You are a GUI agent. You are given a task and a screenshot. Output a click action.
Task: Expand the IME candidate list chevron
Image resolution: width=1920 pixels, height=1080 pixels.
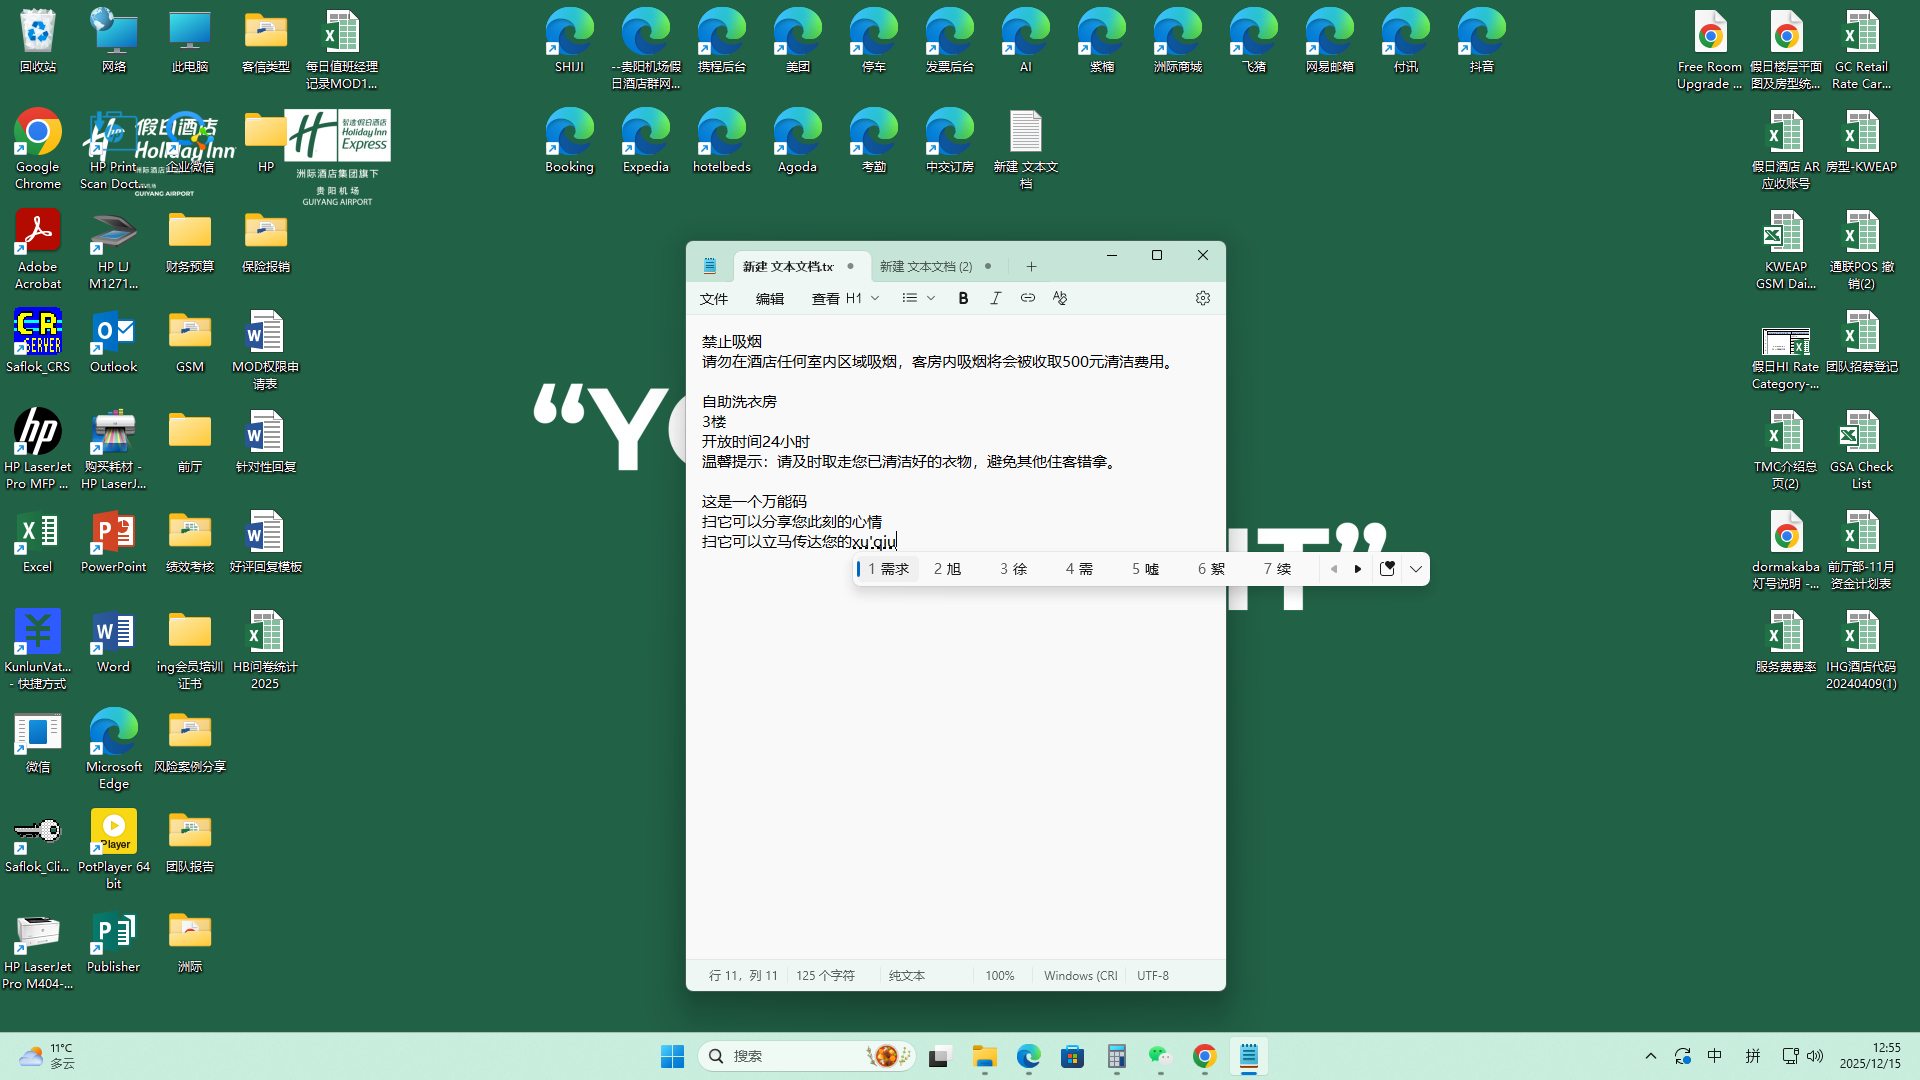[x=1415, y=569]
